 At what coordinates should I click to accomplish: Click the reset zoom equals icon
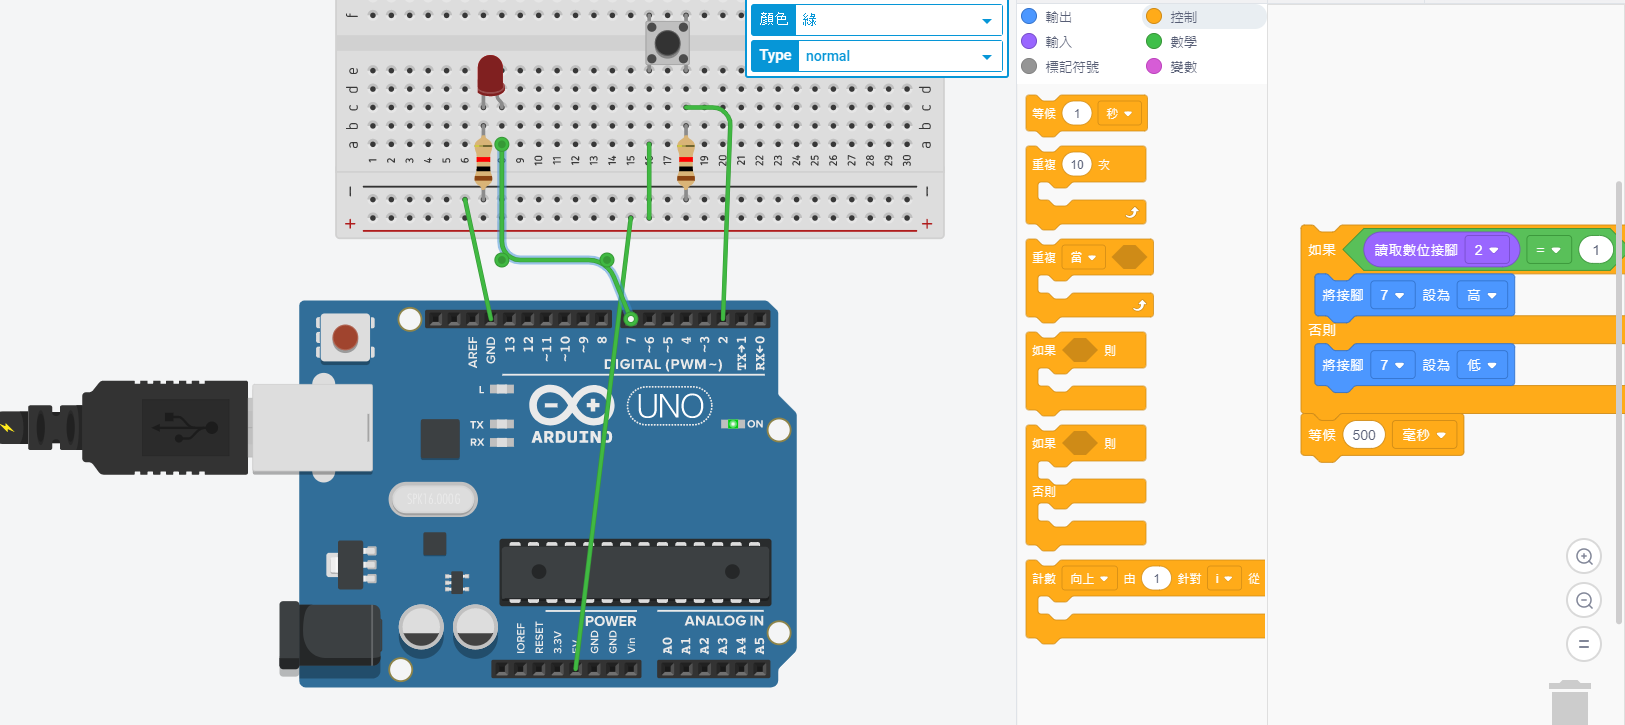coord(1584,645)
